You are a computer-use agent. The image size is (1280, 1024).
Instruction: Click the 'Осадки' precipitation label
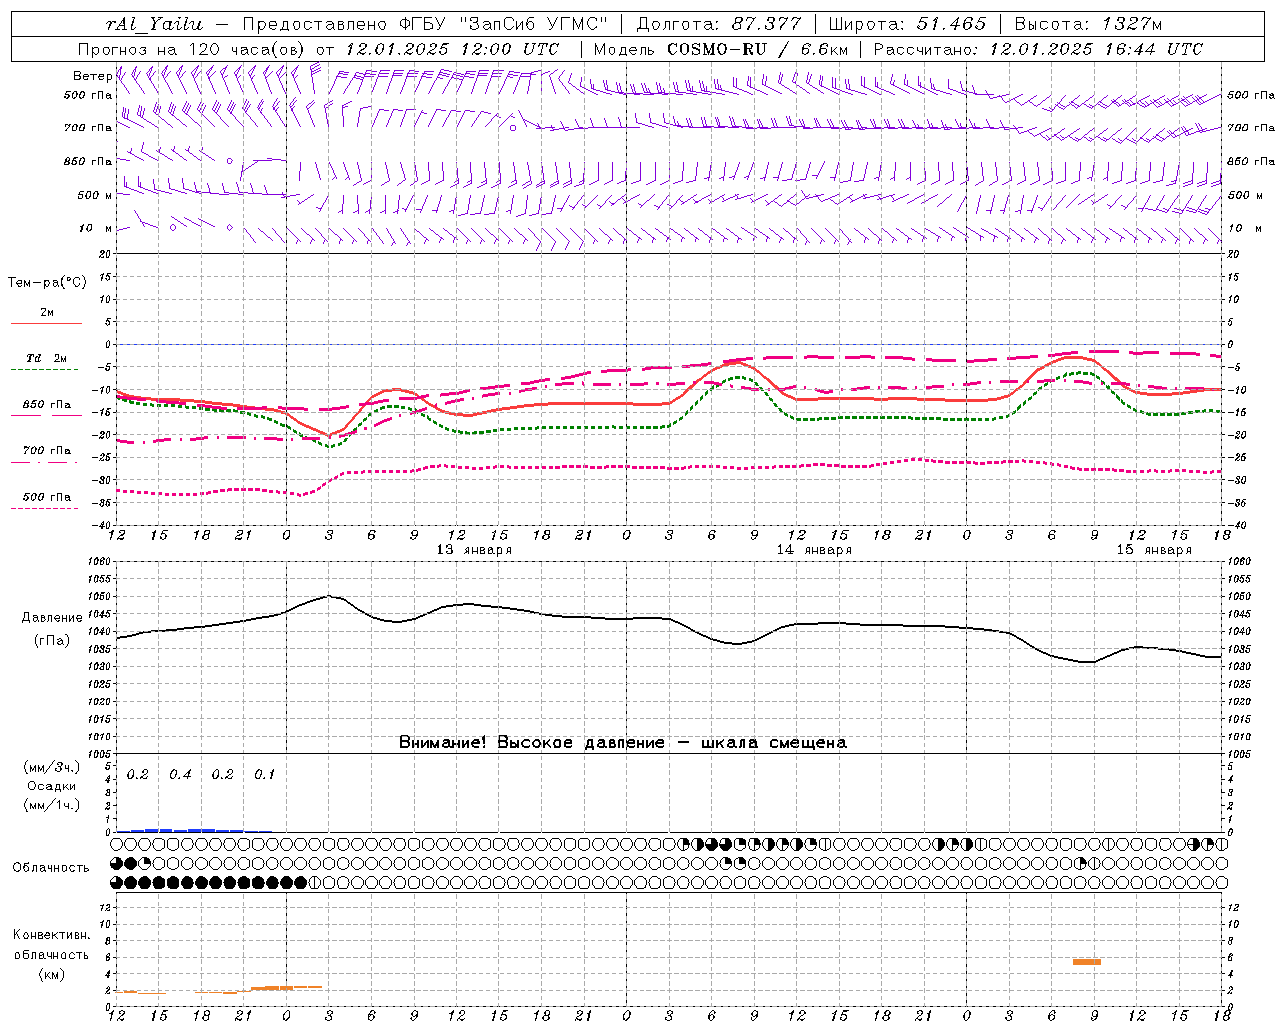(51, 786)
